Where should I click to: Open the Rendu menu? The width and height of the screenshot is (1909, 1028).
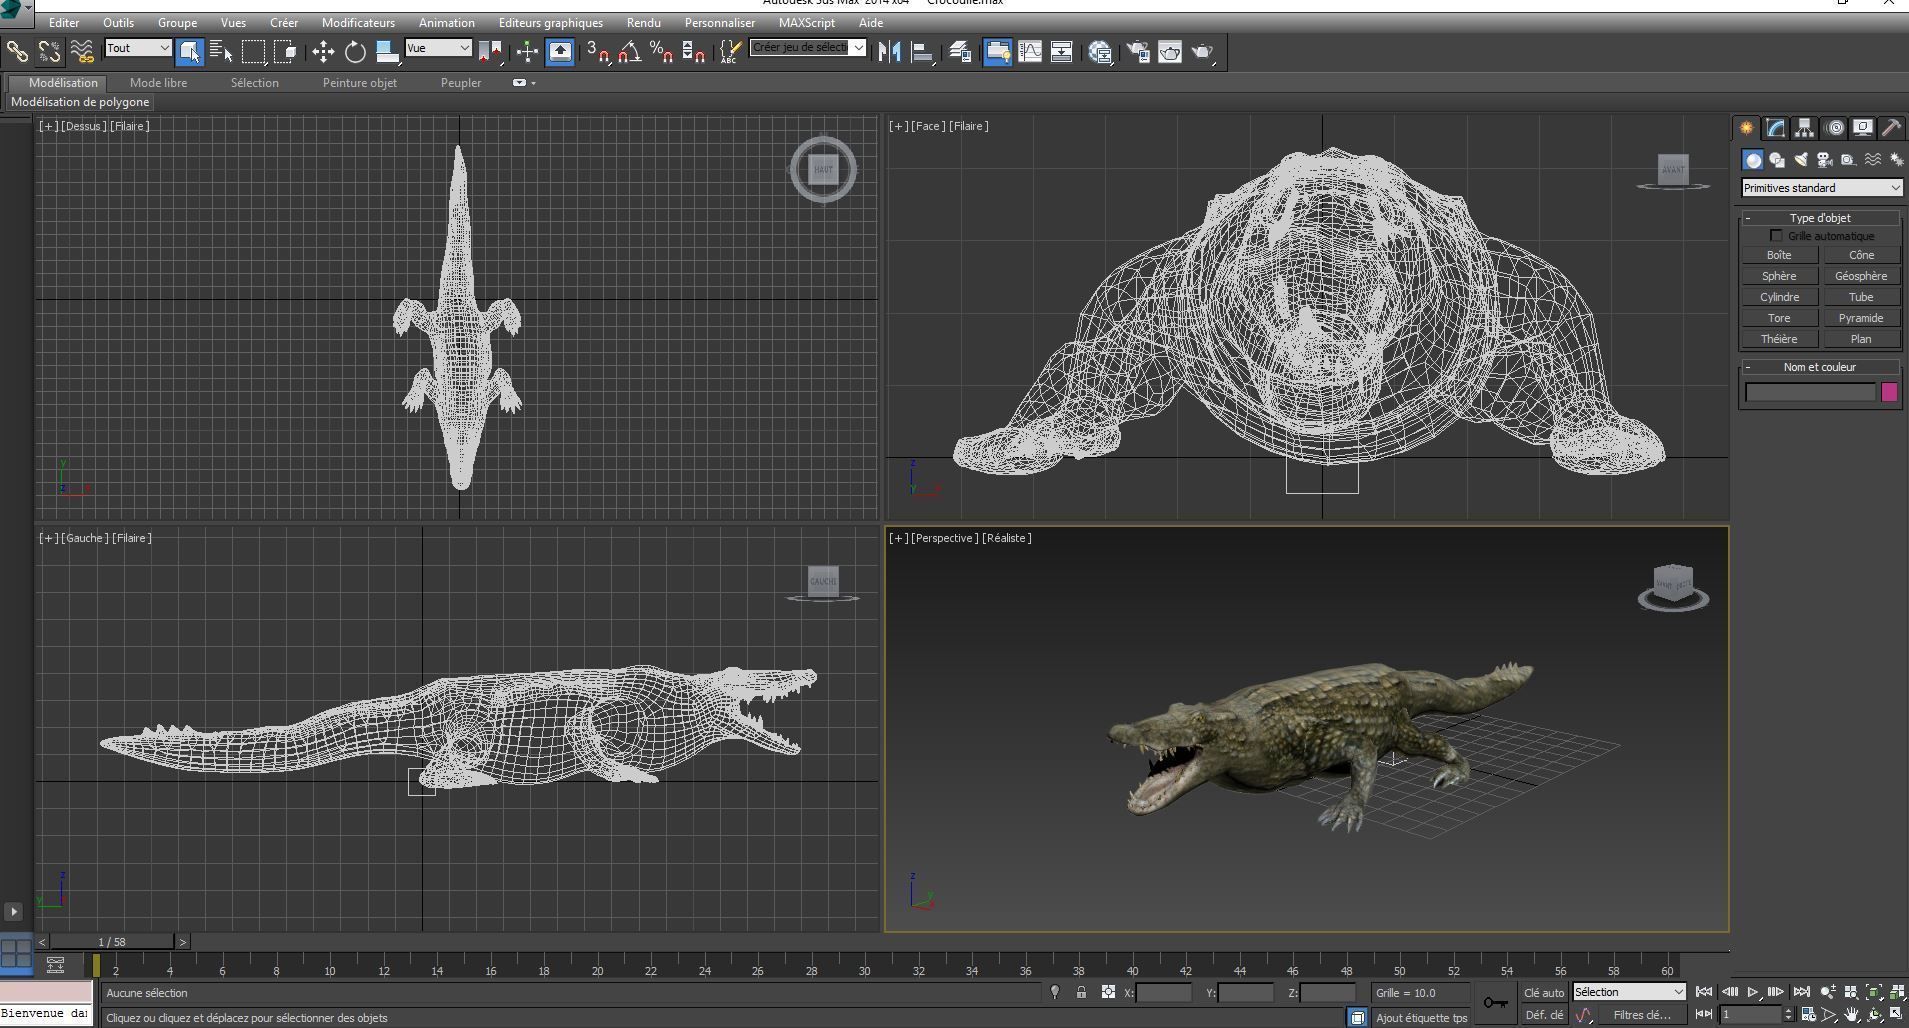(x=643, y=22)
